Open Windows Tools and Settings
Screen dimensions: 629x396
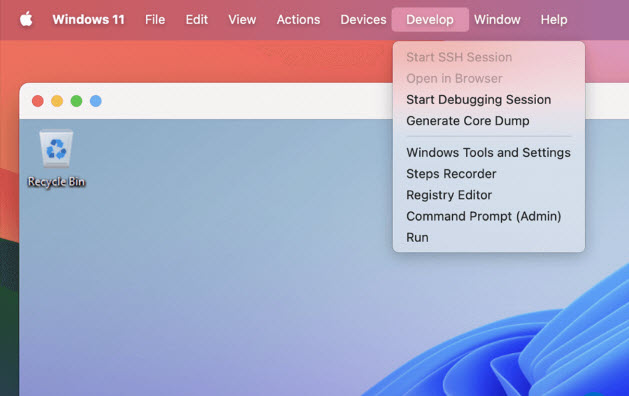(x=489, y=152)
